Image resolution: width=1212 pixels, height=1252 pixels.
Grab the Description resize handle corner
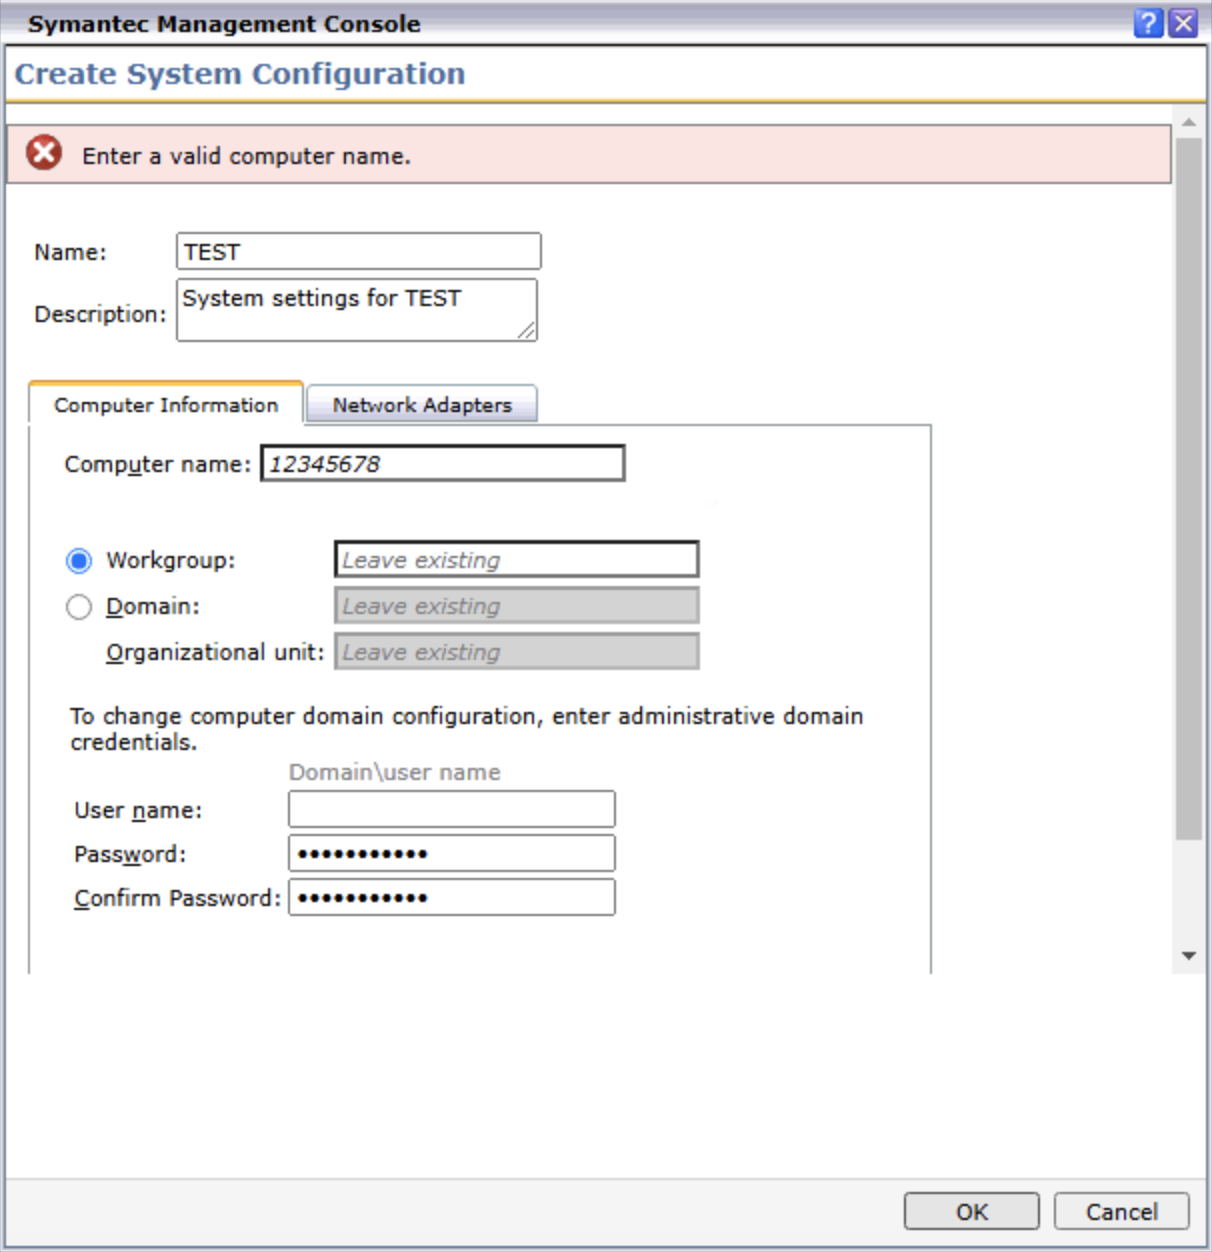click(x=527, y=331)
